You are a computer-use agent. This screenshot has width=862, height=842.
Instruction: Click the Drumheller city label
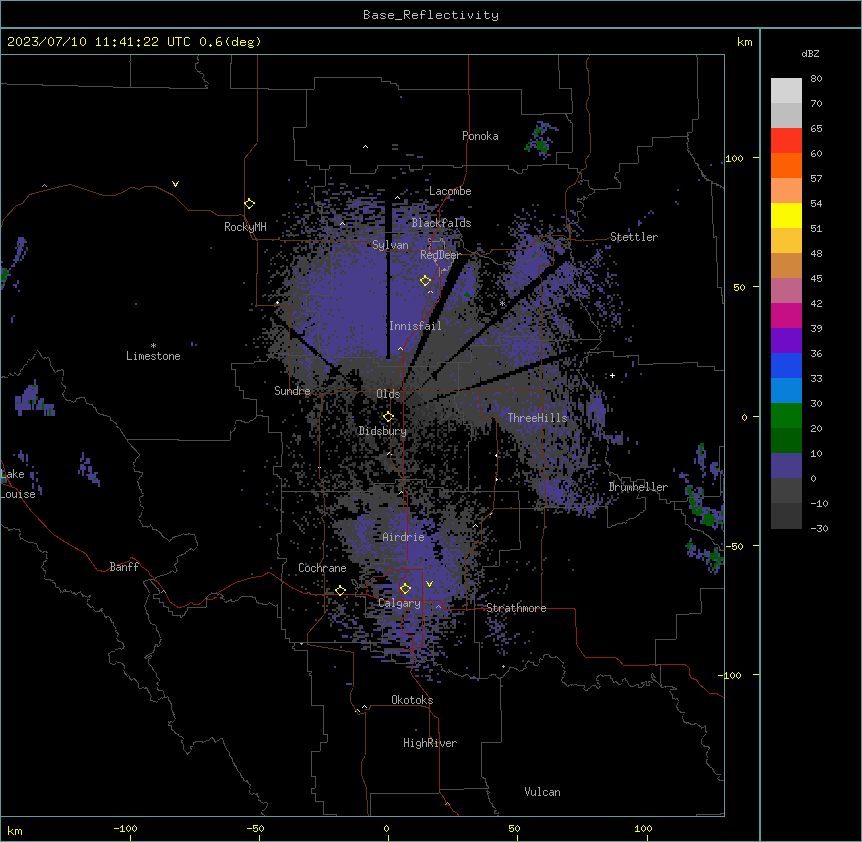(x=638, y=487)
